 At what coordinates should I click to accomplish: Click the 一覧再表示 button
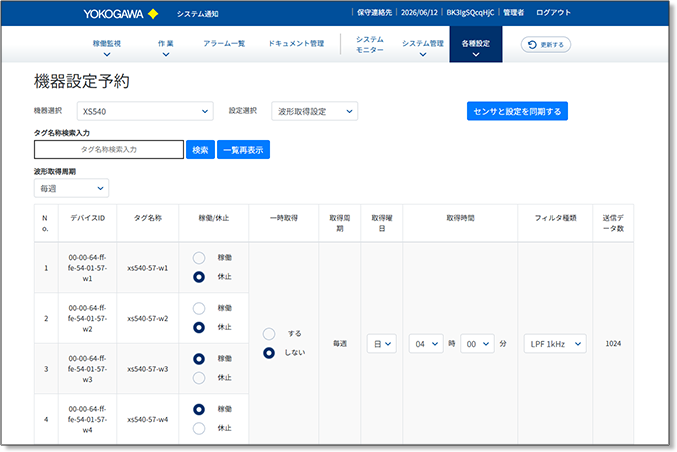(x=244, y=150)
